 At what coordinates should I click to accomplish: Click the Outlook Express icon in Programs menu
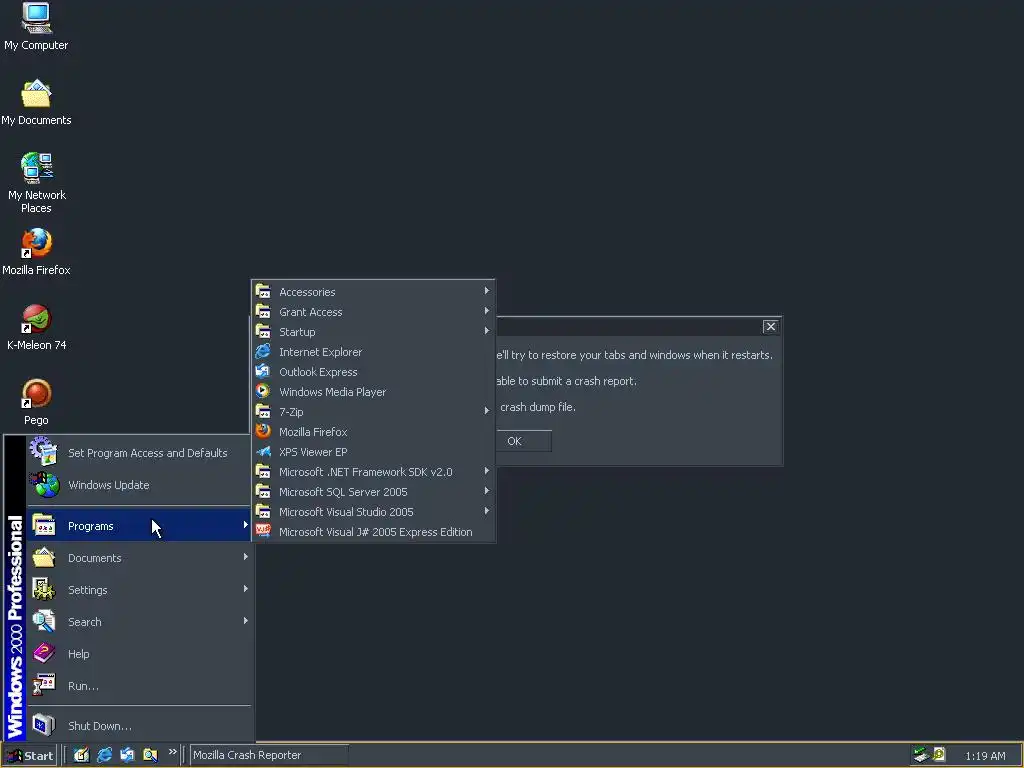263,372
